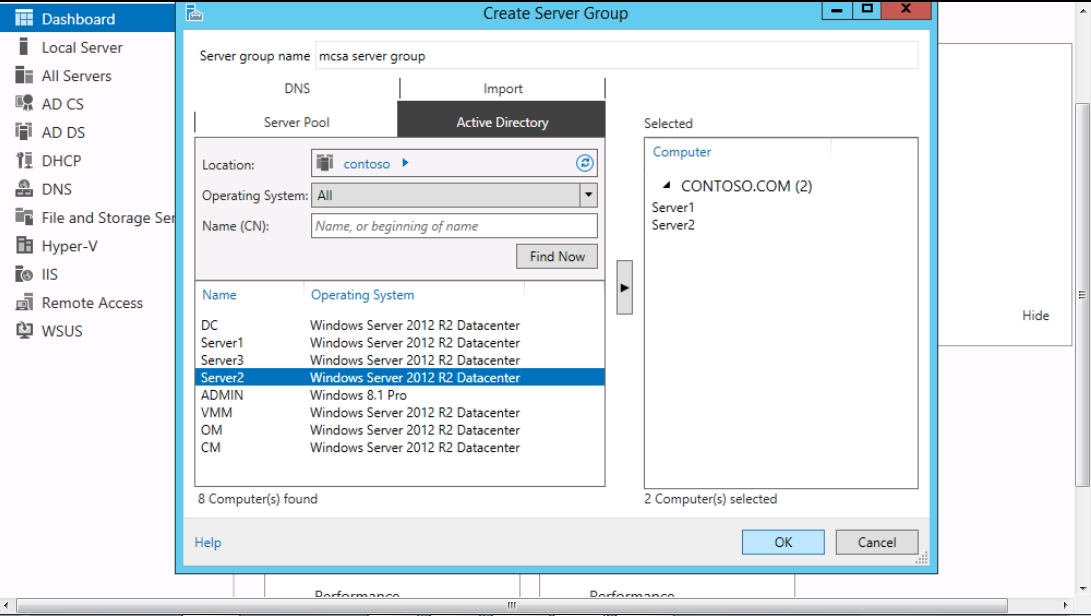Sort results by Name column header
Screen dimensions: 1091x616
pyautogui.click(x=219, y=294)
